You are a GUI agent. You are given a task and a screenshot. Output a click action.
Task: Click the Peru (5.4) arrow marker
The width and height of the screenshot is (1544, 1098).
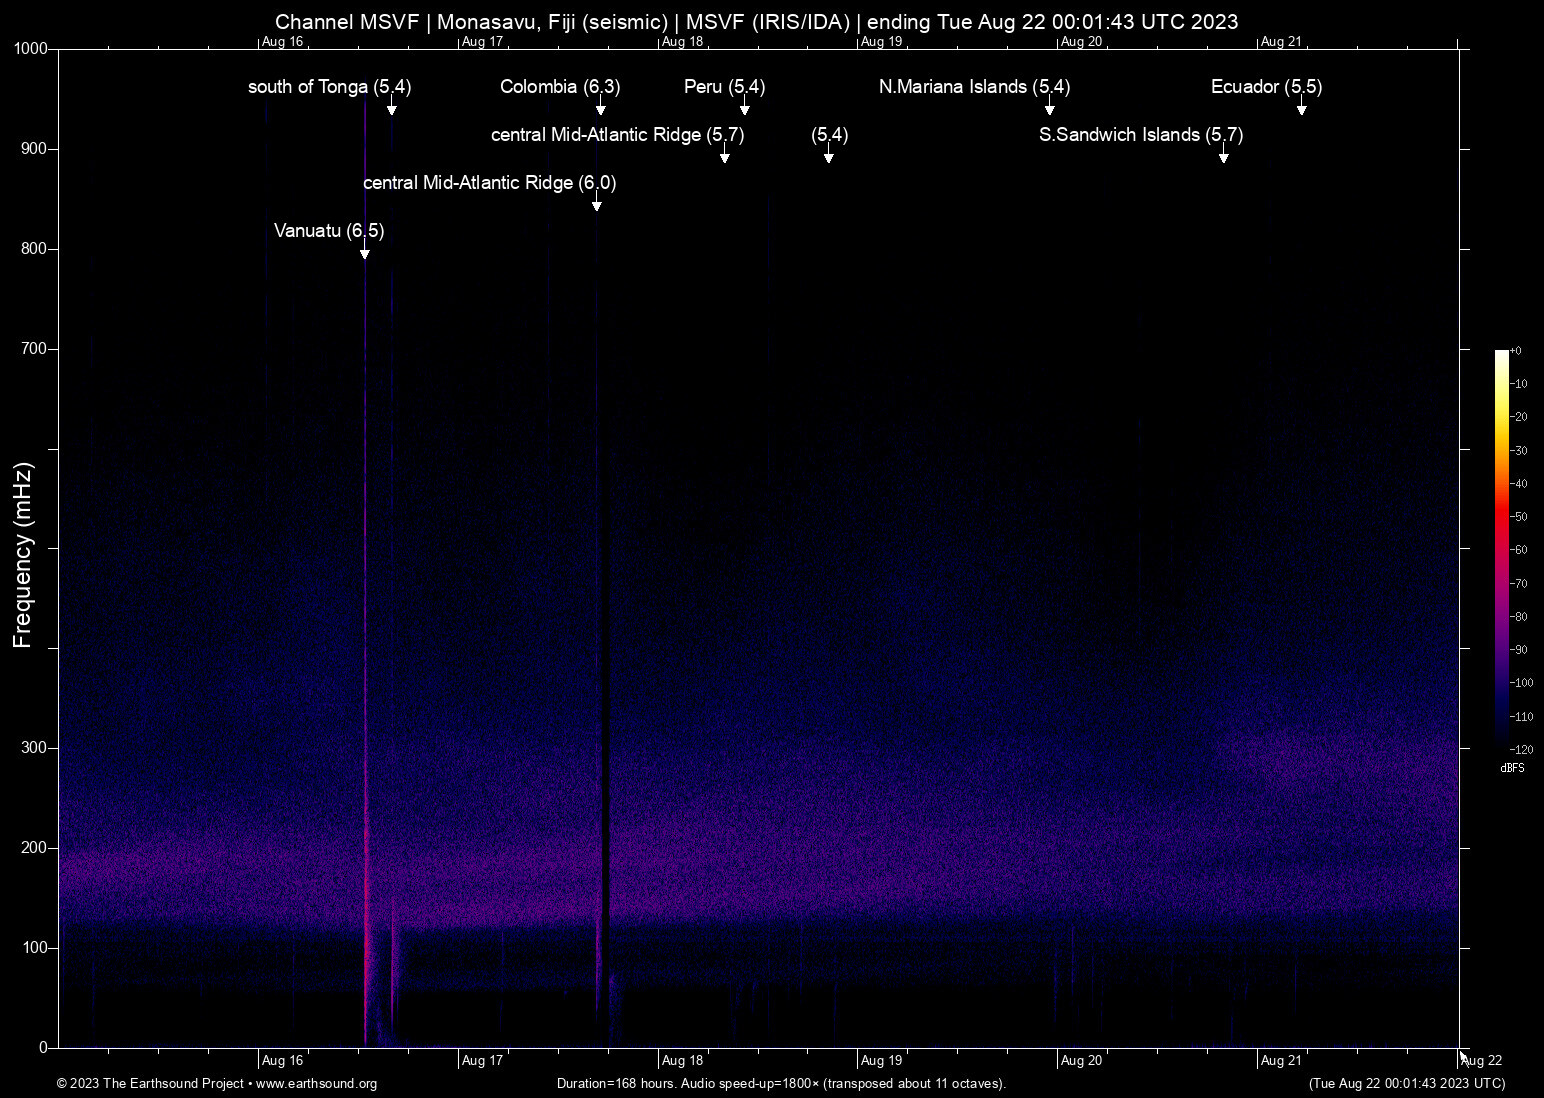pyautogui.click(x=745, y=110)
